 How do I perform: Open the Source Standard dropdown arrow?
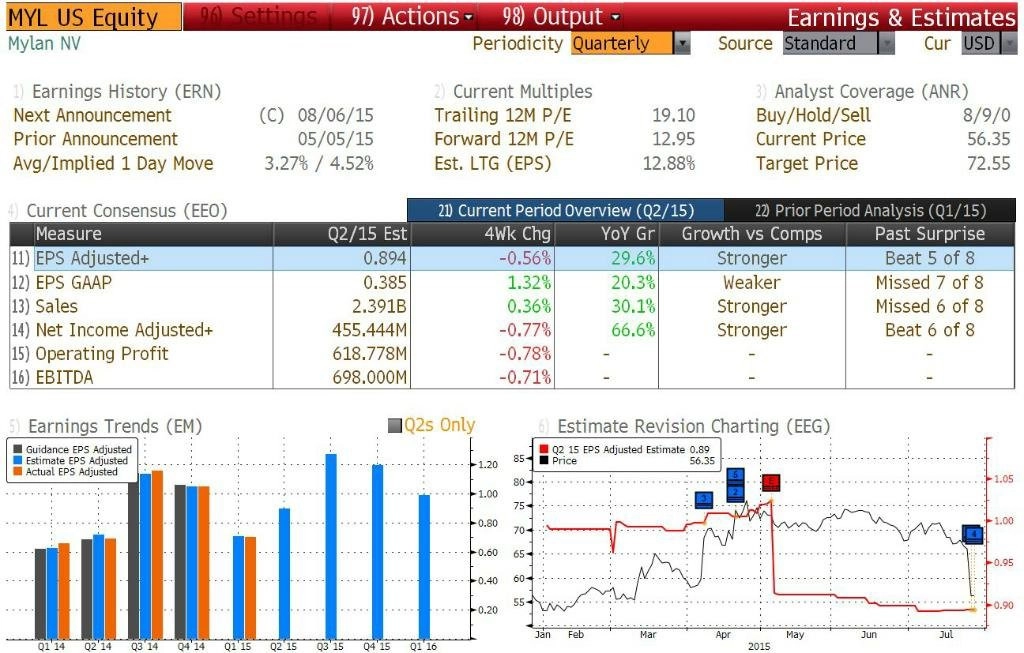pyautogui.click(x=886, y=44)
